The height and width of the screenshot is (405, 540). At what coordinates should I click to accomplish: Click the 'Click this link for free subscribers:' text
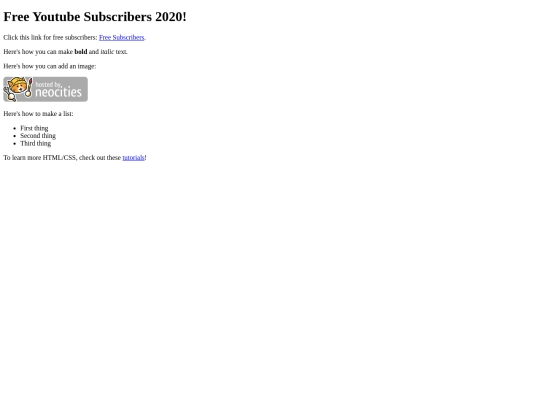pos(50,38)
